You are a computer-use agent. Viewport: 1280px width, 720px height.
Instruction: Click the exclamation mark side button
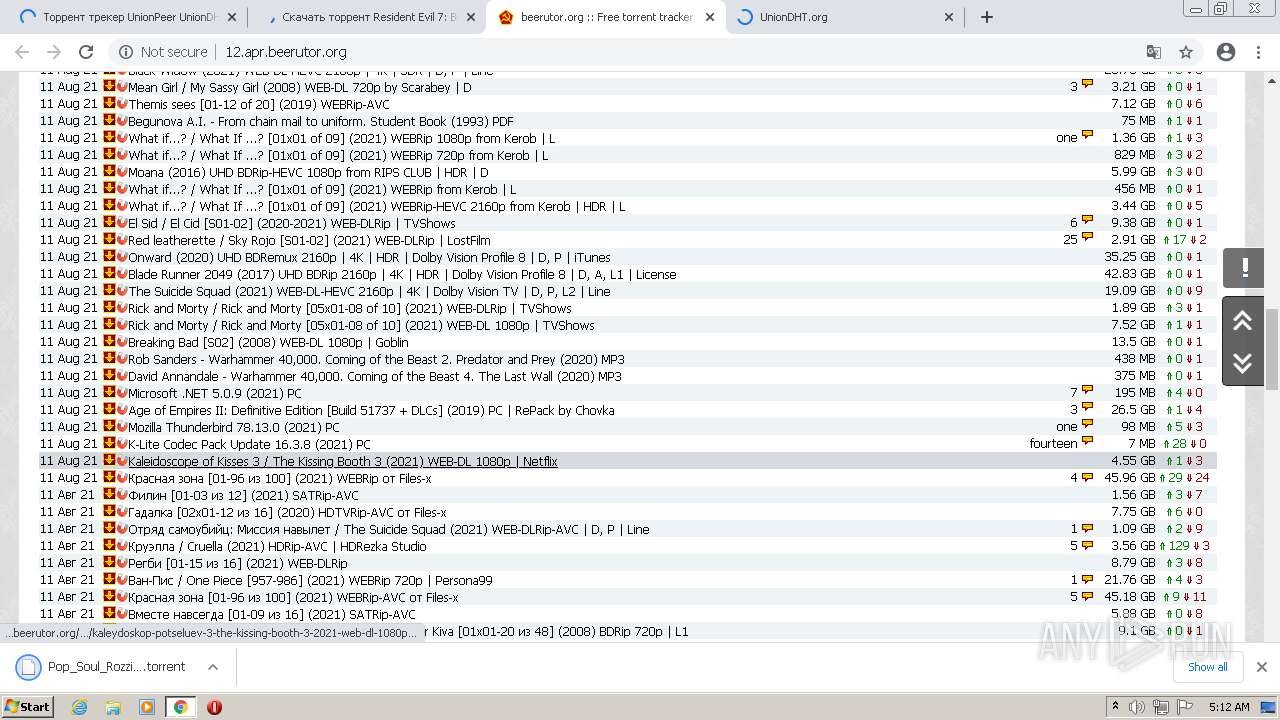pyautogui.click(x=1243, y=267)
